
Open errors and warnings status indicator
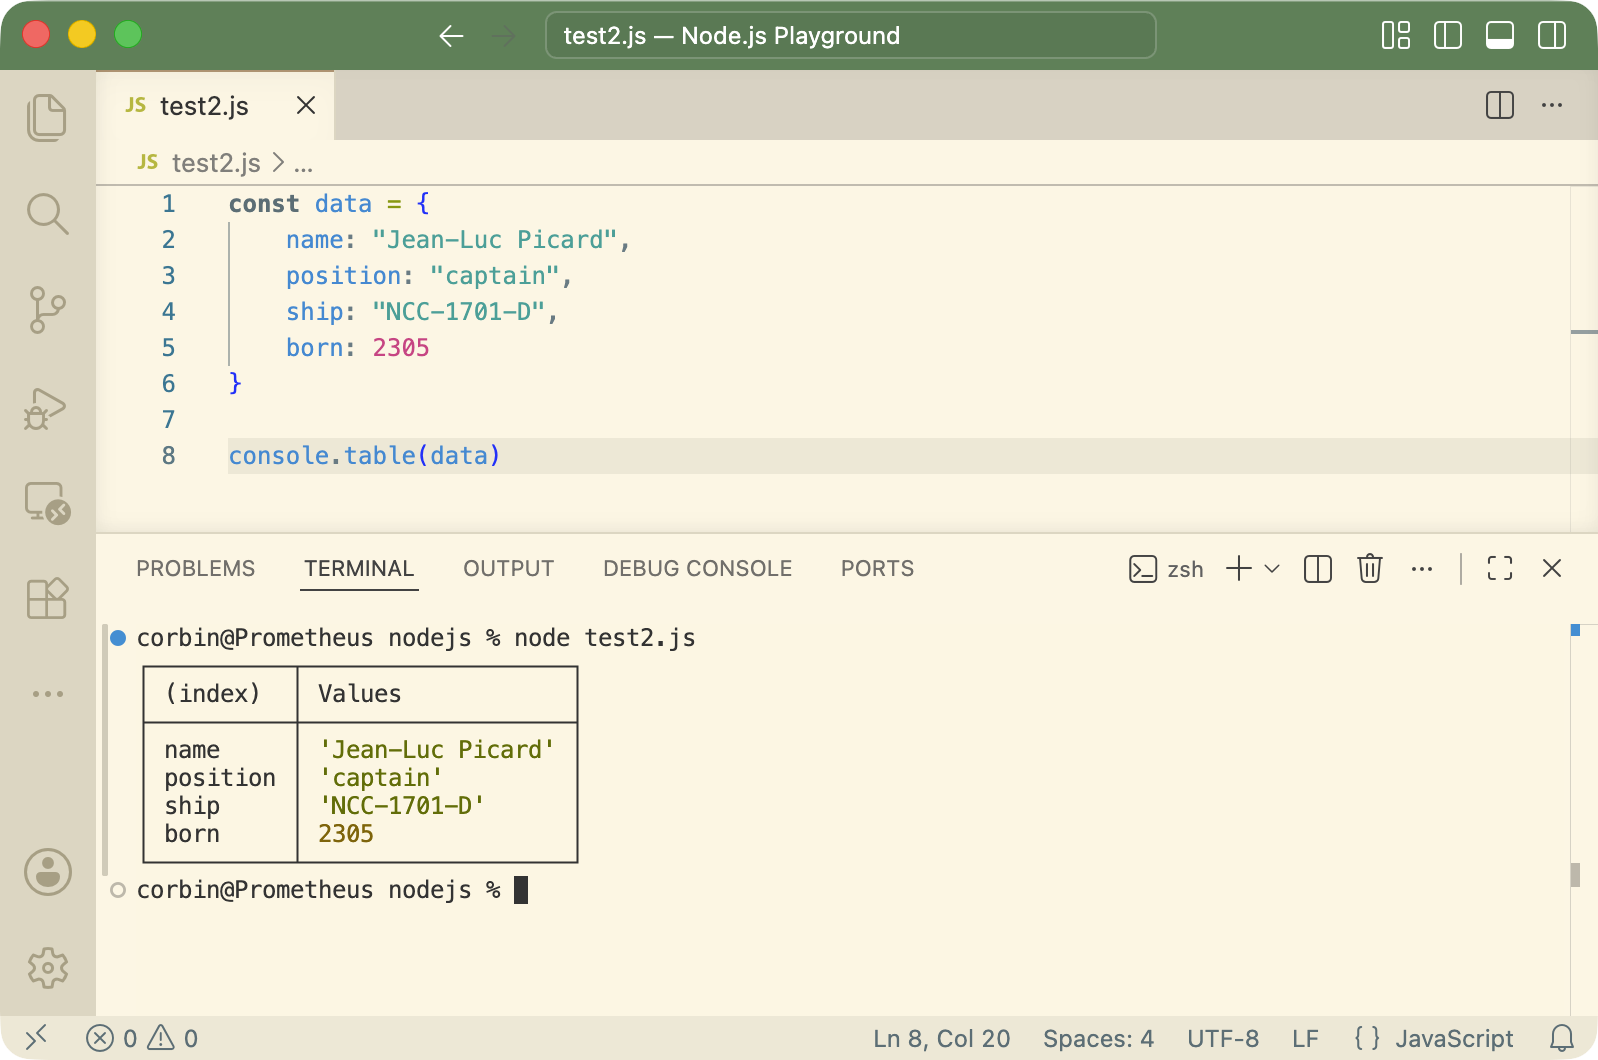142,1038
